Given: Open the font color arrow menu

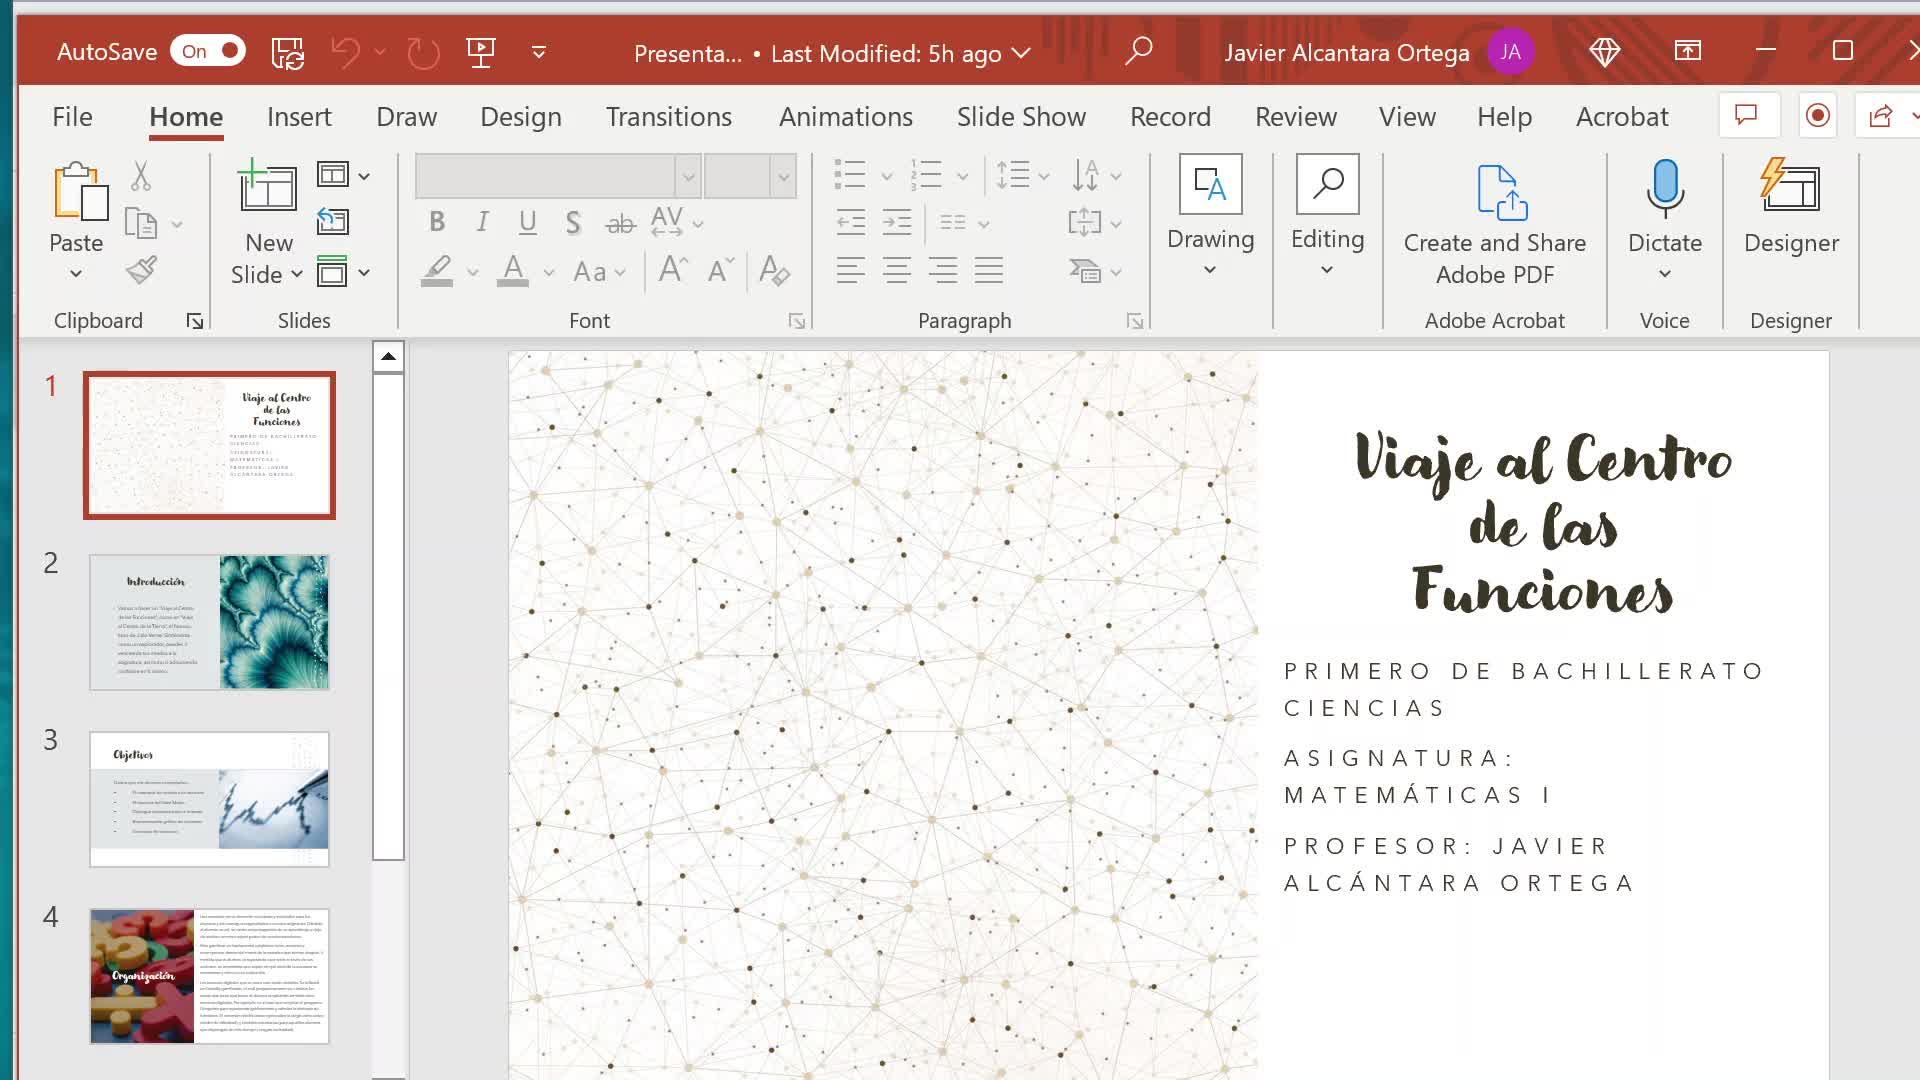Looking at the screenshot, I should point(549,272).
